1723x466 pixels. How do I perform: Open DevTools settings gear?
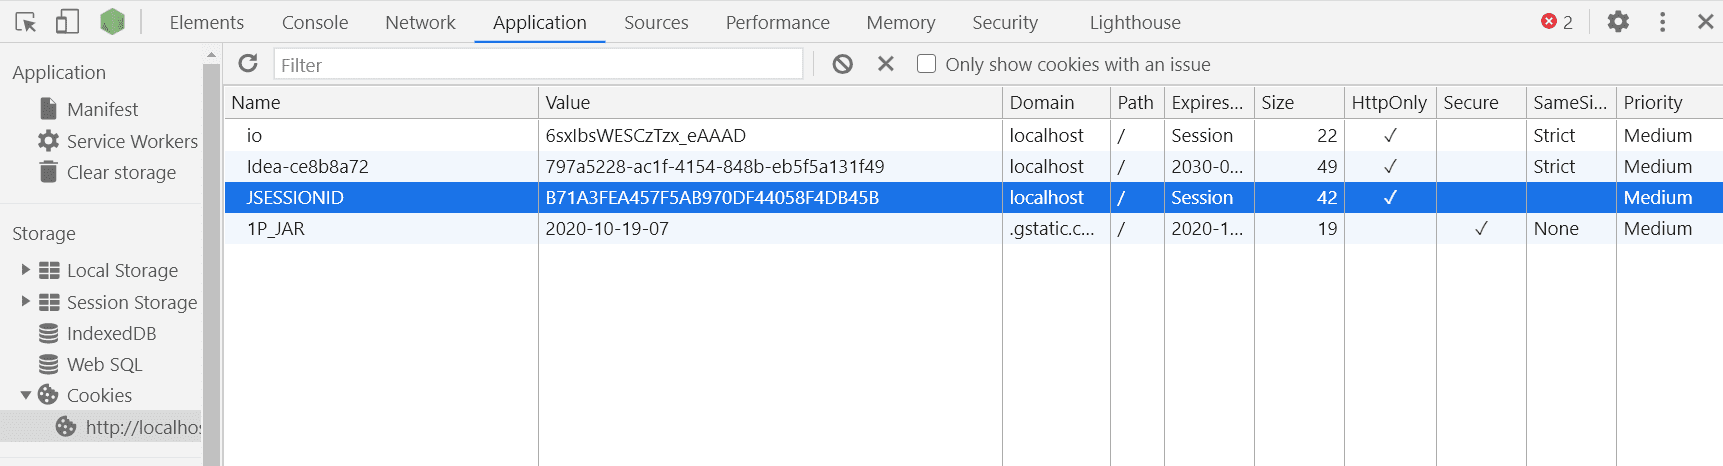pos(1618,22)
